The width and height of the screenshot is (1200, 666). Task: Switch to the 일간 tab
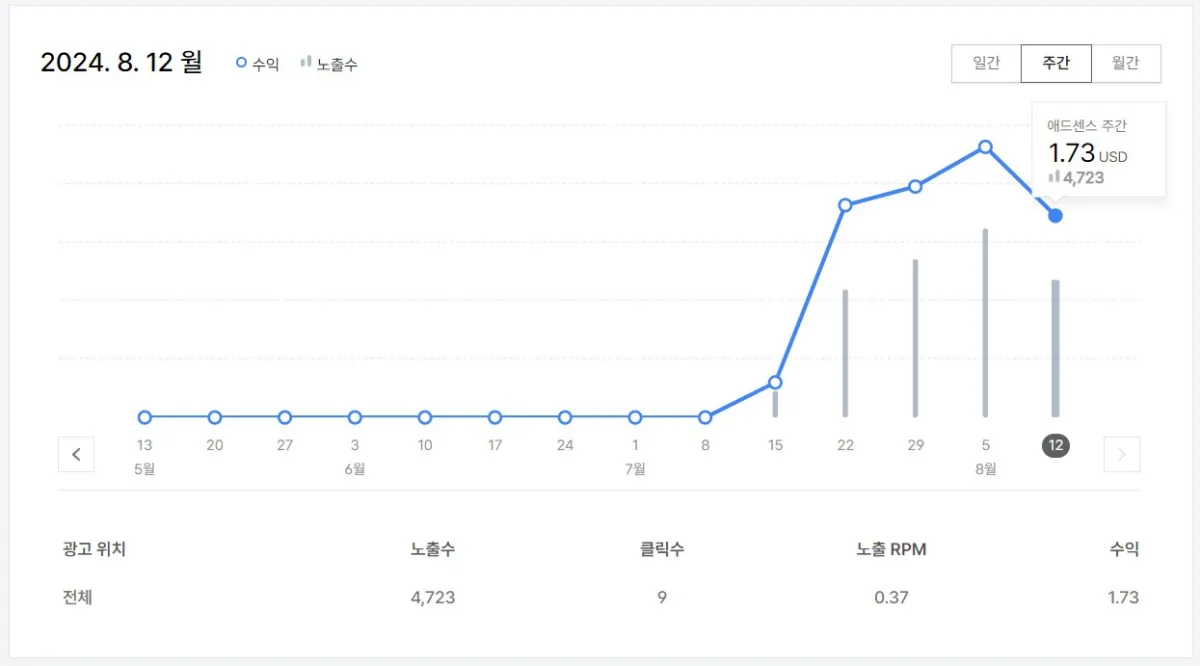coord(986,62)
